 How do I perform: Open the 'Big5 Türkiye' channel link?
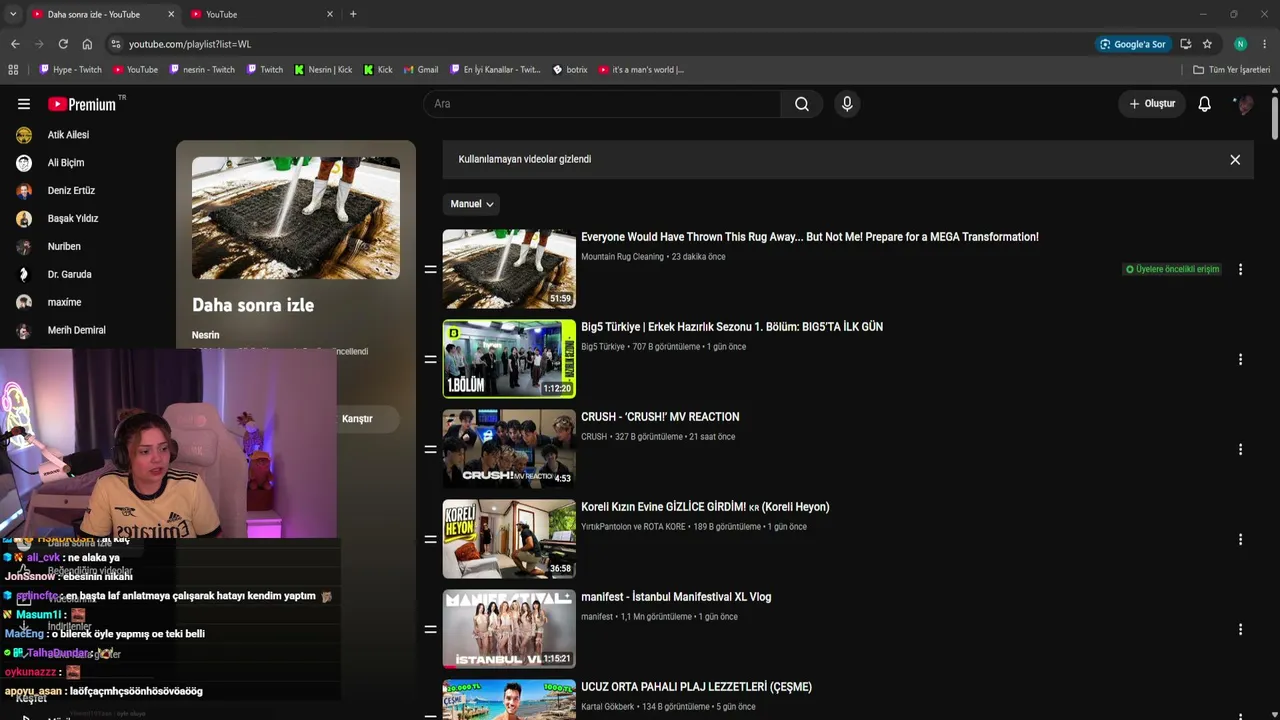point(603,347)
